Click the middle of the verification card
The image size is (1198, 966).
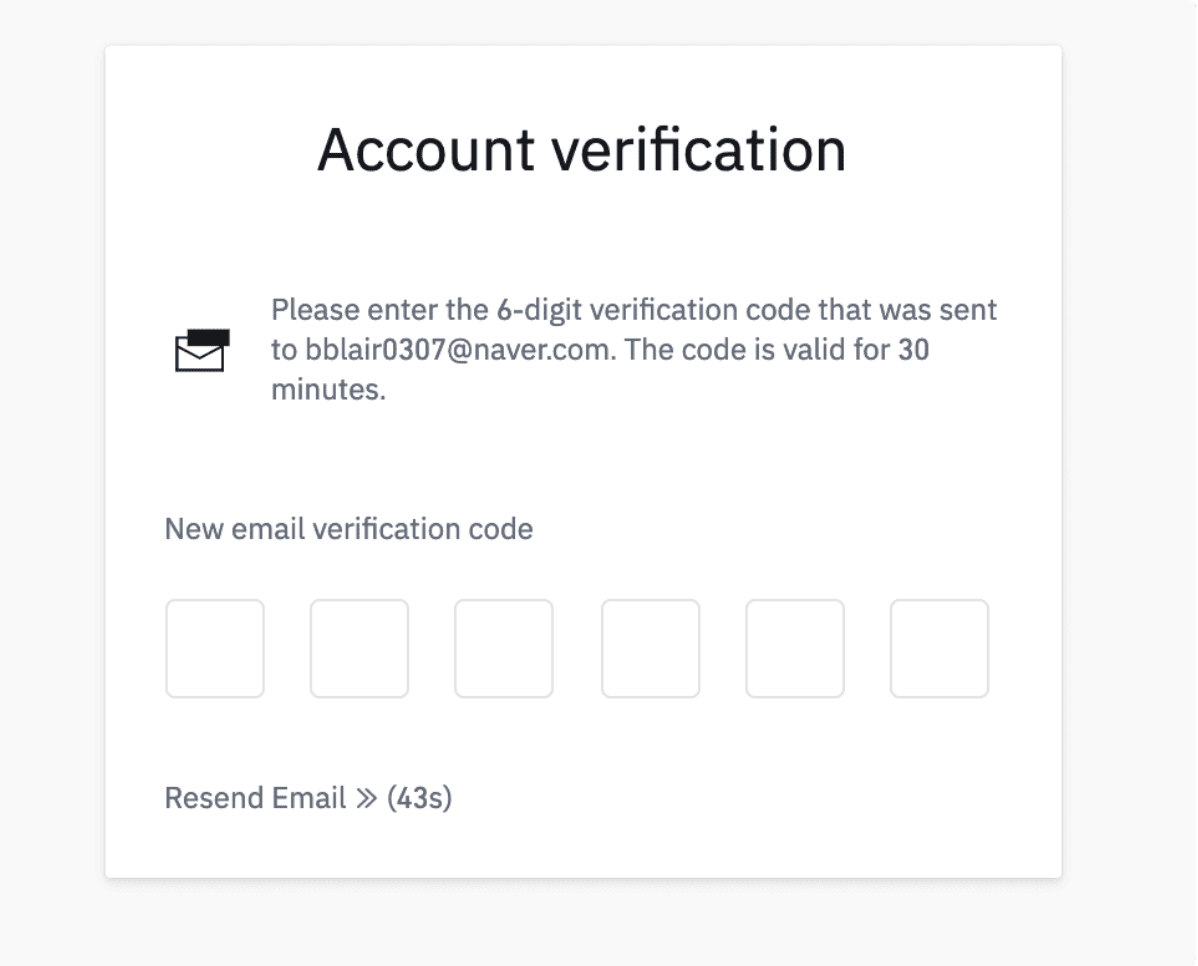click(x=581, y=460)
